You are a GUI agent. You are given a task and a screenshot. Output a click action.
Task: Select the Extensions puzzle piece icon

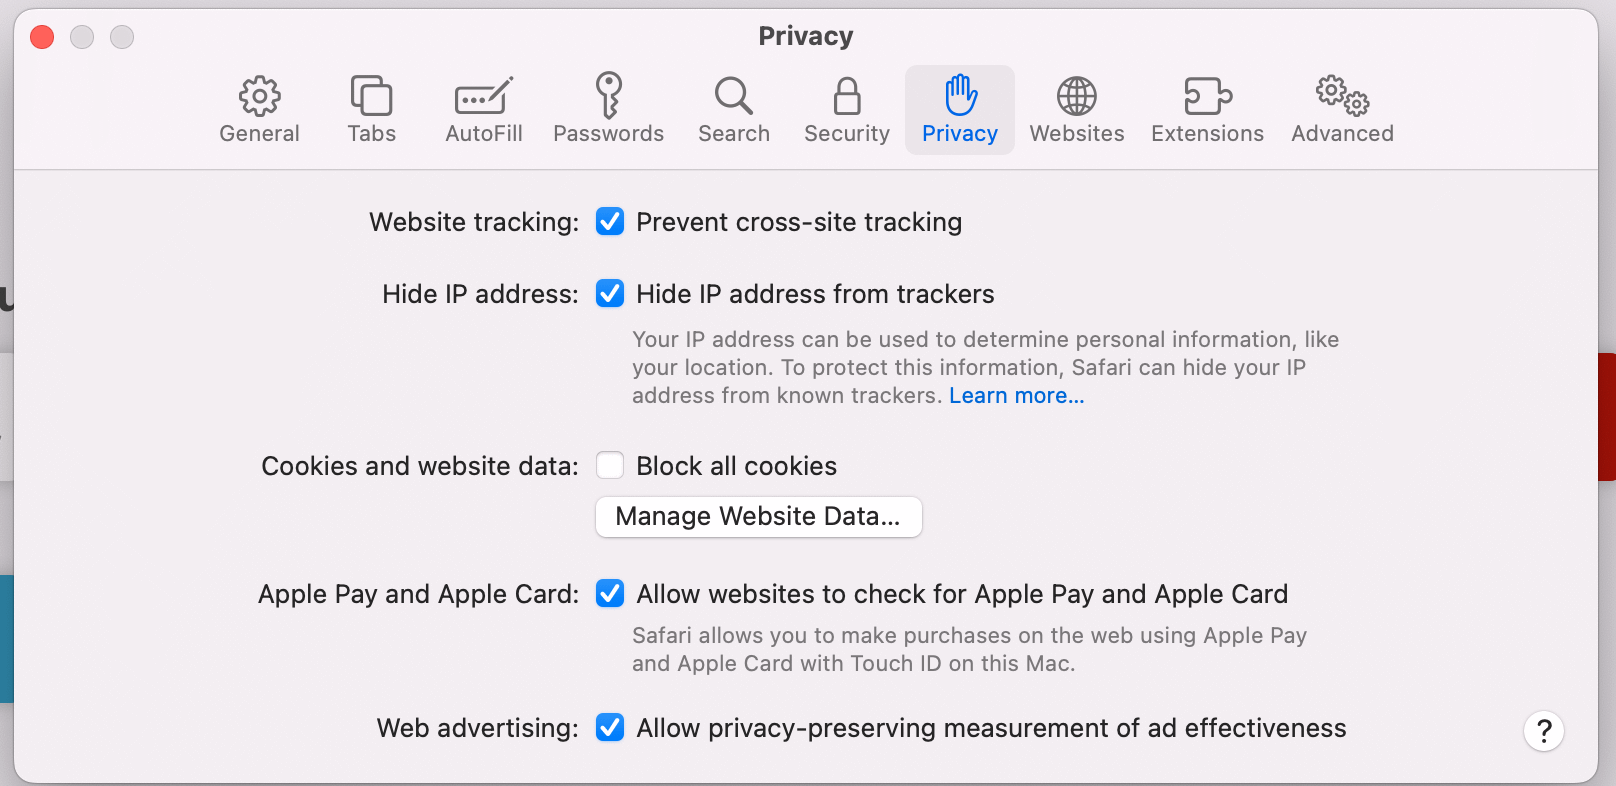pyautogui.click(x=1207, y=97)
